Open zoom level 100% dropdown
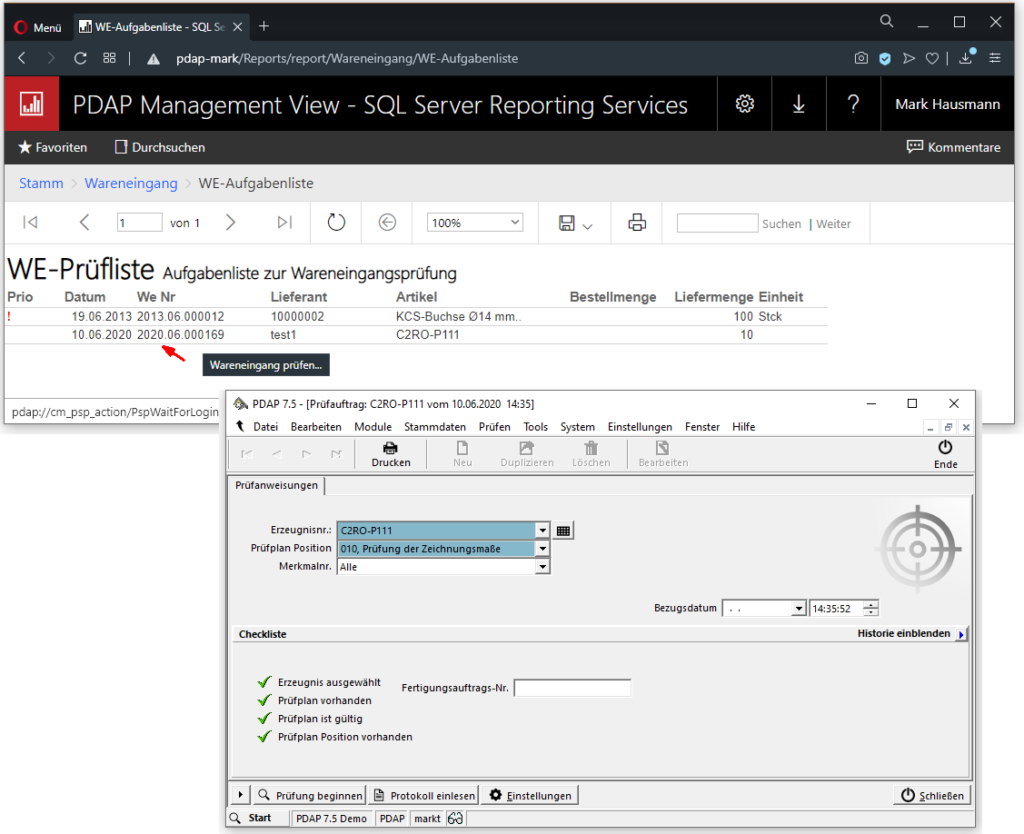The image size is (1024, 834). (475, 223)
